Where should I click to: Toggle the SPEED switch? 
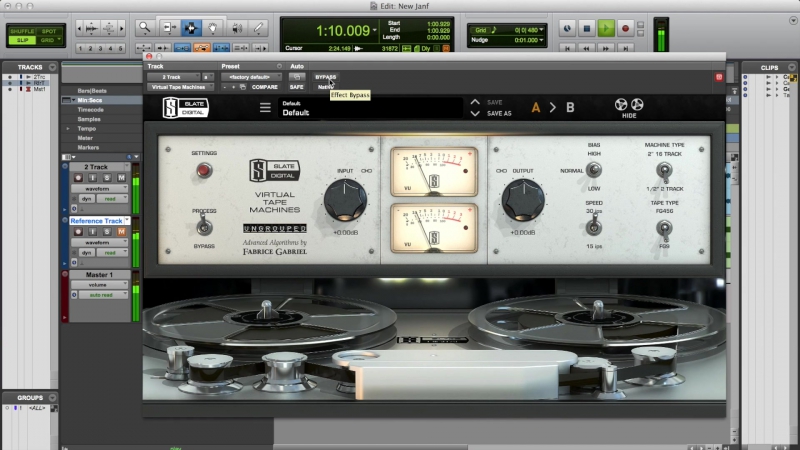[593, 227]
